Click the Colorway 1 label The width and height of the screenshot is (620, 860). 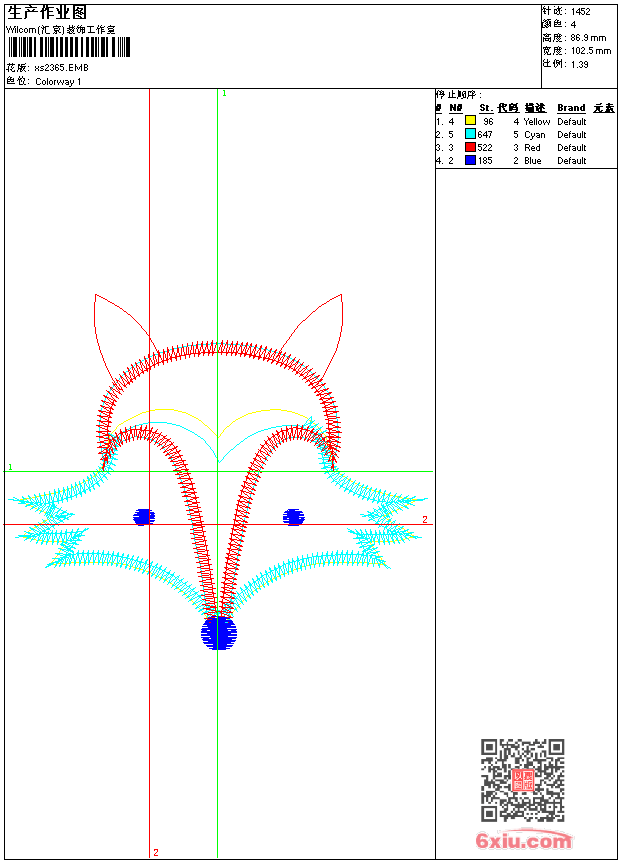[x=58, y=82]
